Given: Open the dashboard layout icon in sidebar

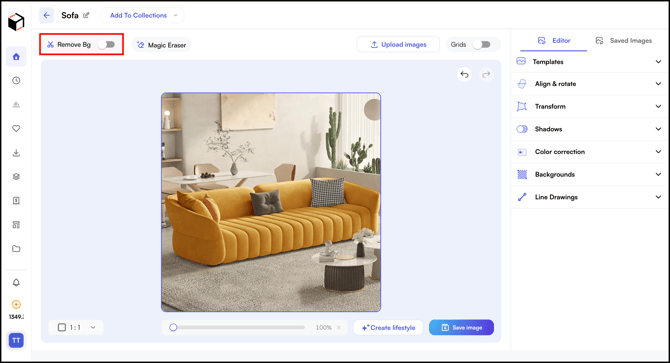Looking at the screenshot, I should [16, 225].
